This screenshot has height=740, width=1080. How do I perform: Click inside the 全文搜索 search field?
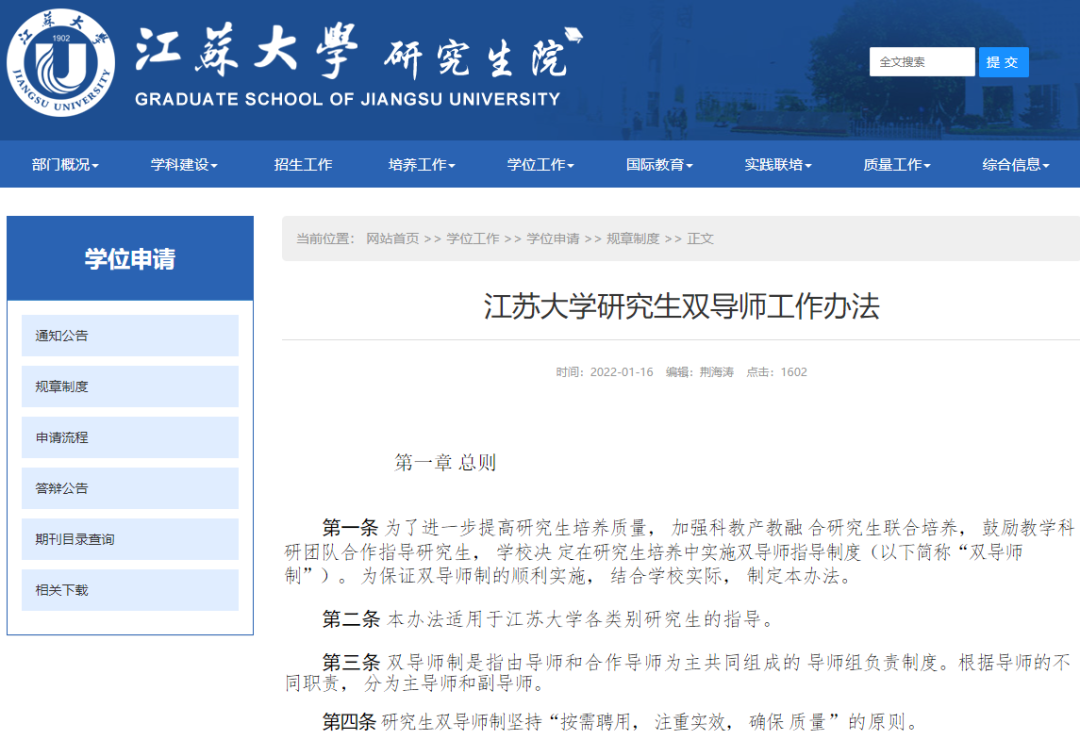920,62
